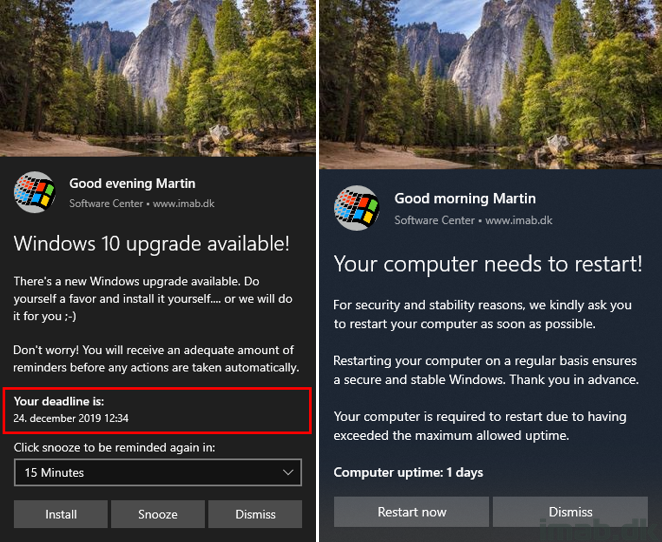Viewport: 662px width, 542px height.
Task: Dismiss the computer restart notification
Action: [570, 512]
